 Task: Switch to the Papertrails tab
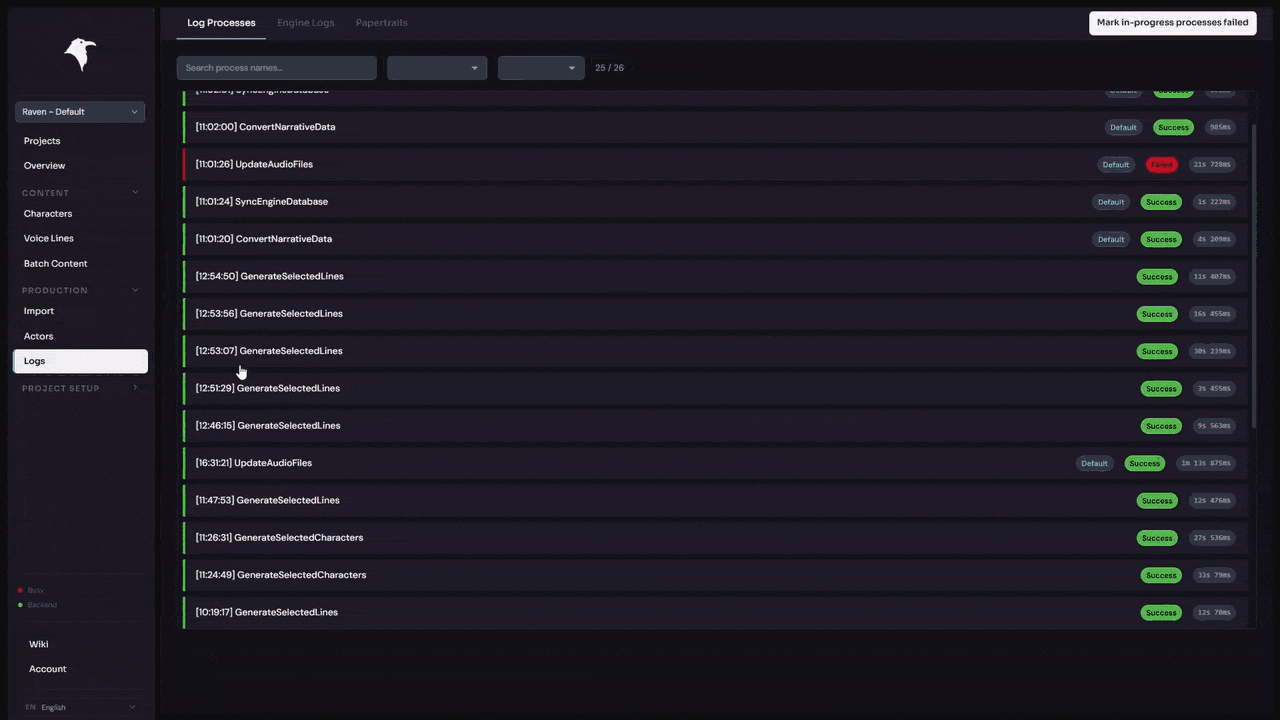point(382,23)
